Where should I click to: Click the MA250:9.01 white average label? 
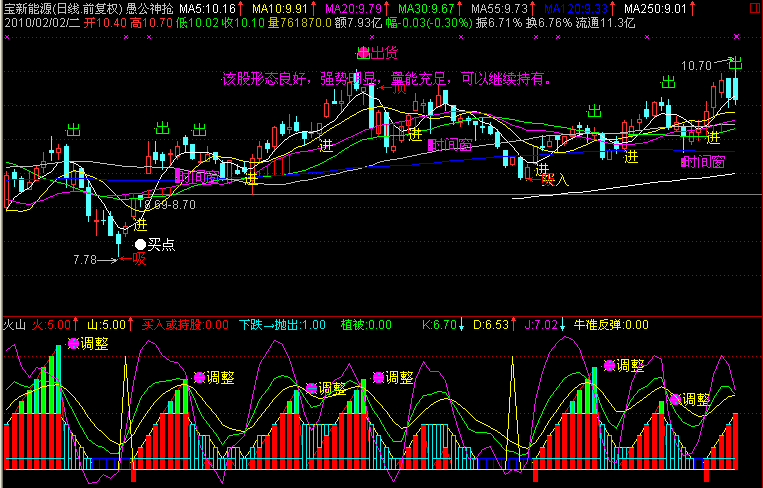click(x=654, y=9)
